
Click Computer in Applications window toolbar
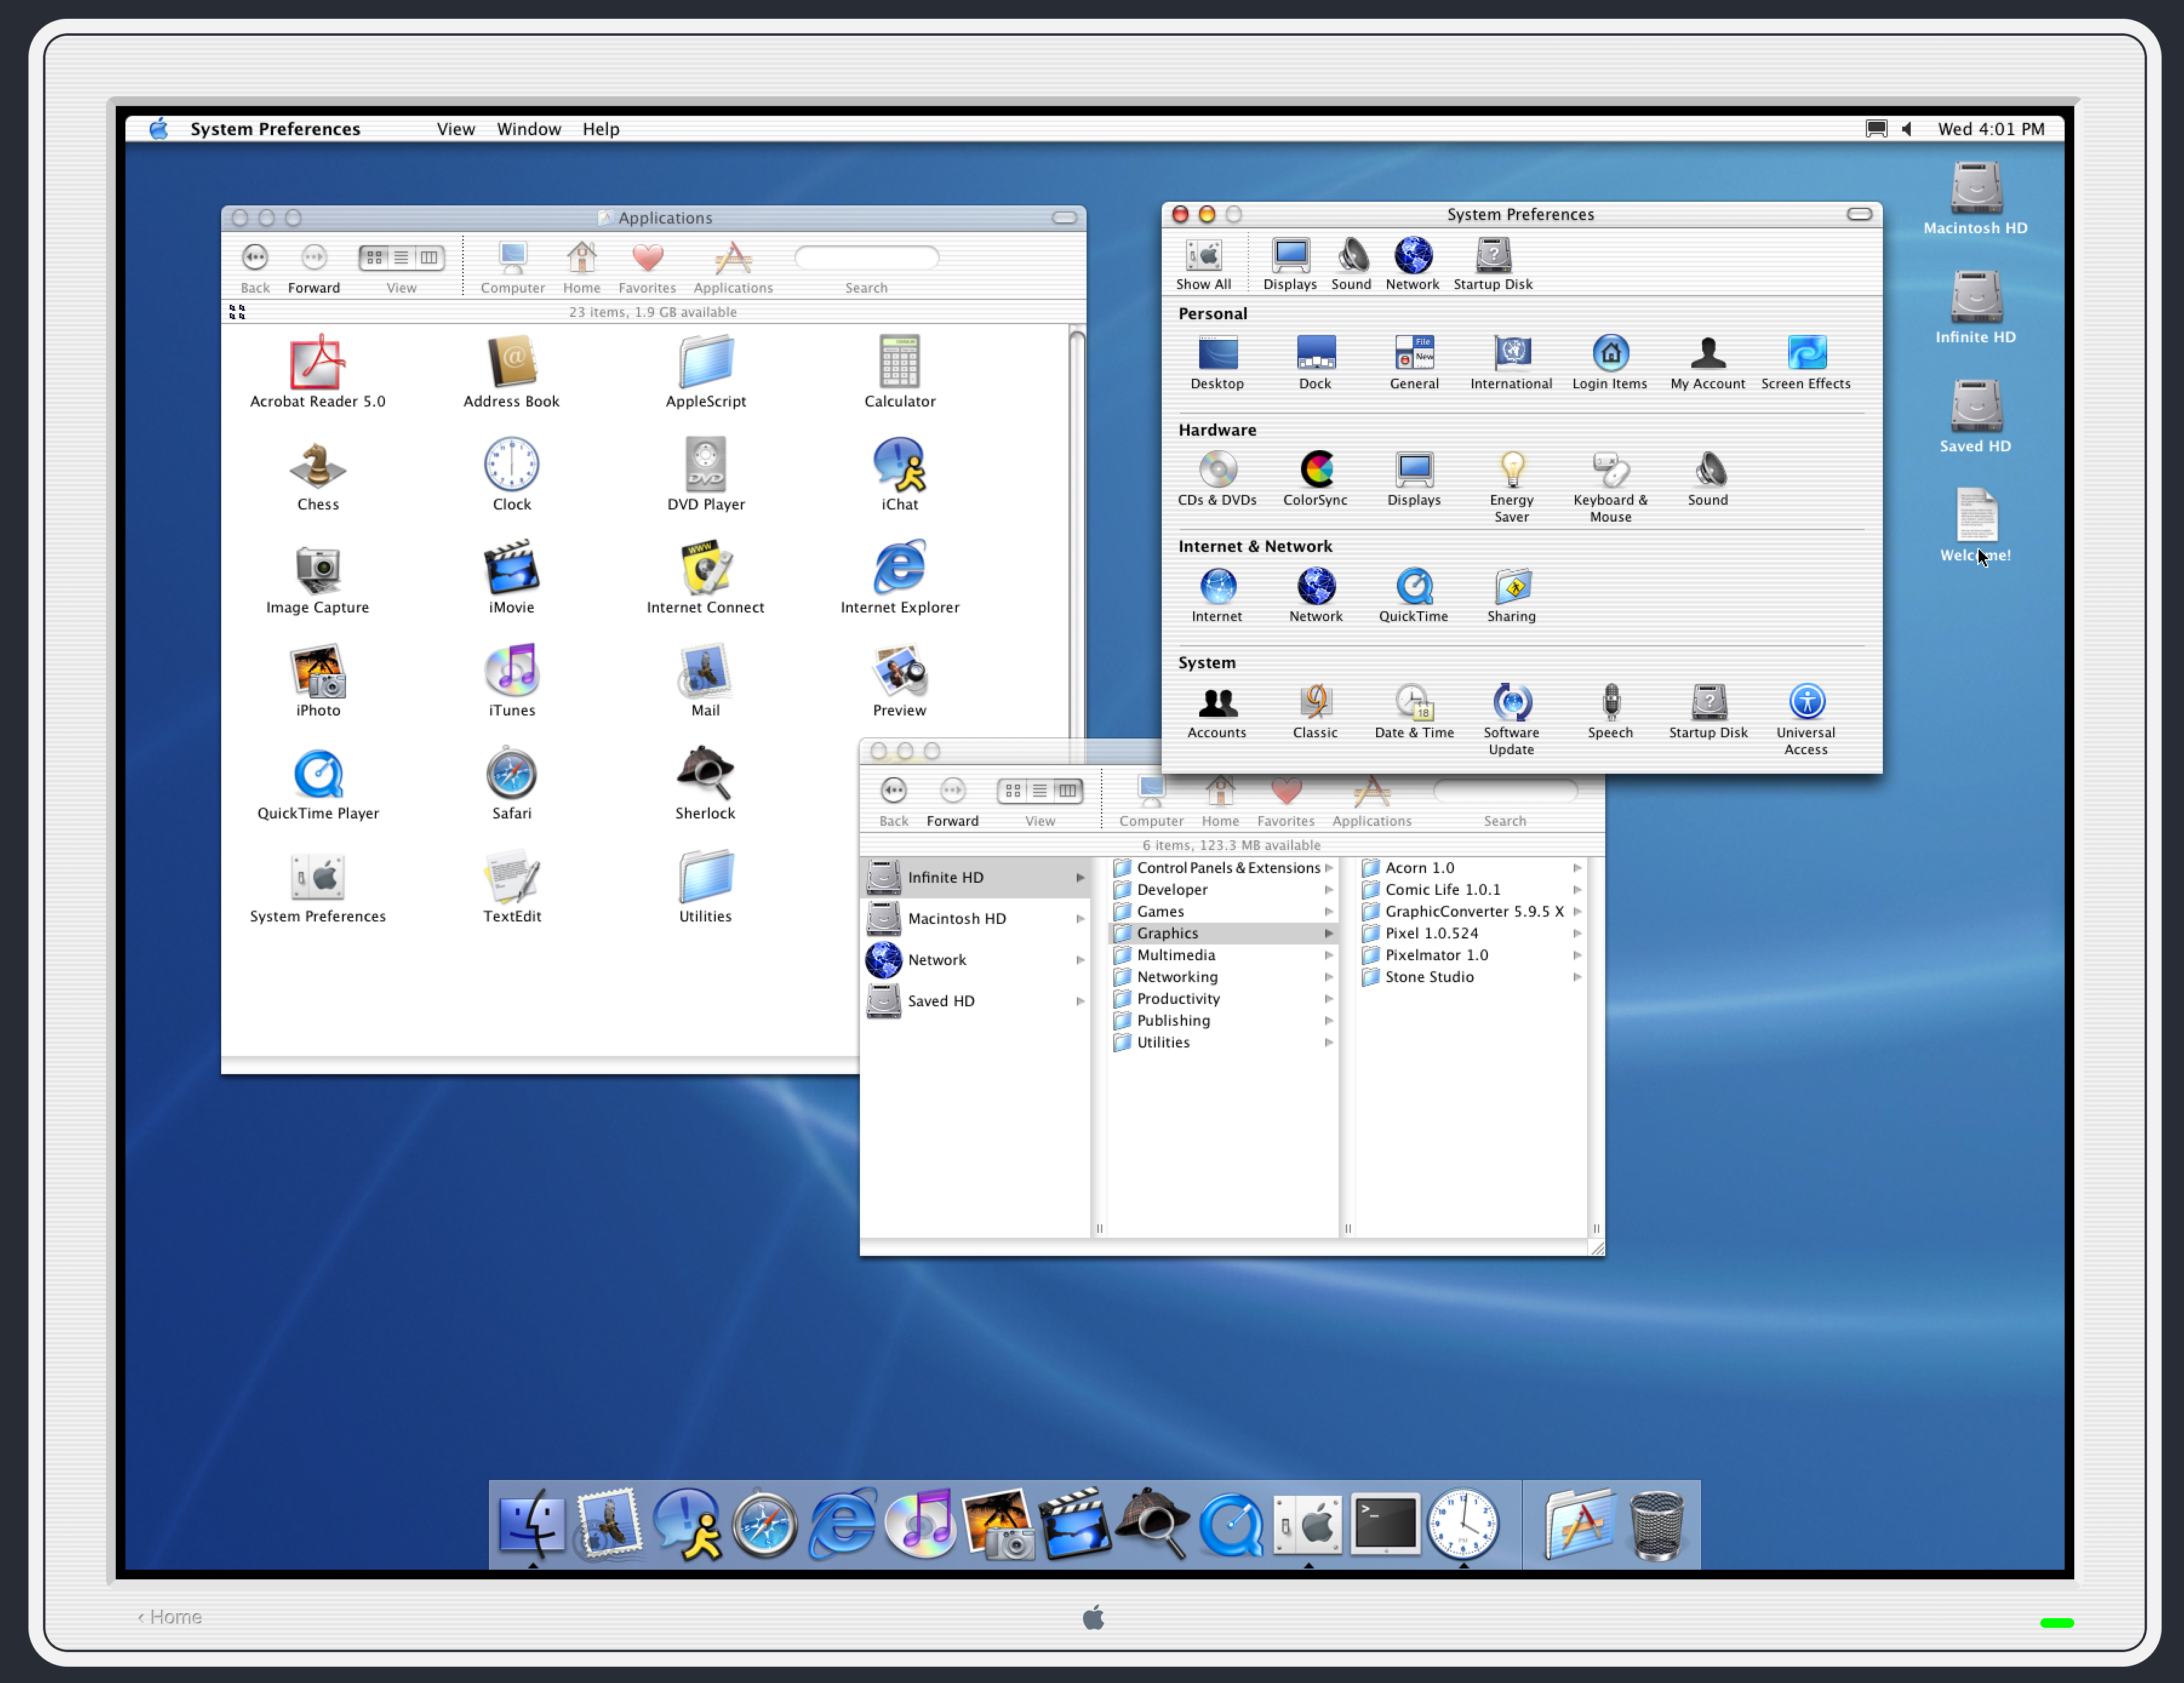512,268
